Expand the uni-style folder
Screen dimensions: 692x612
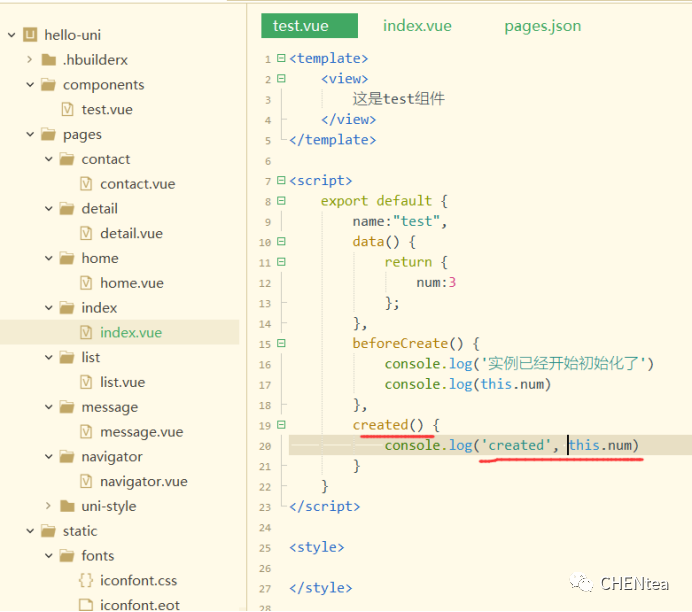[x=48, y=506]
